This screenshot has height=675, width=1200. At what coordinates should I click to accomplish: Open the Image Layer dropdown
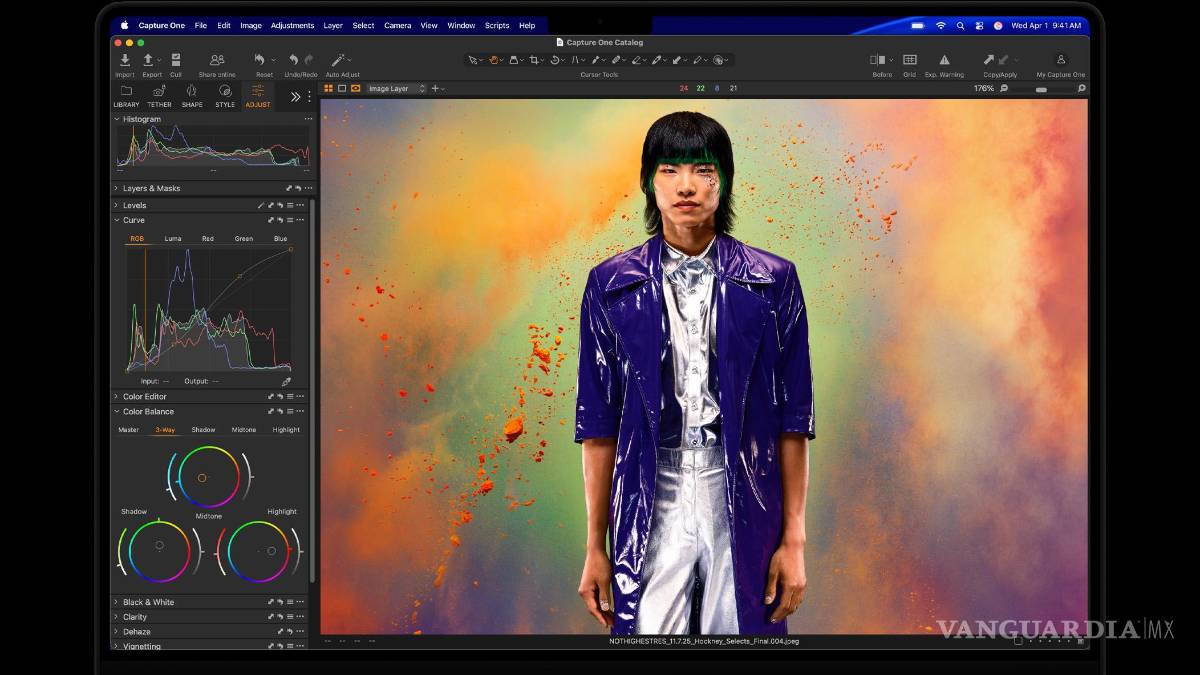[396, 89]
